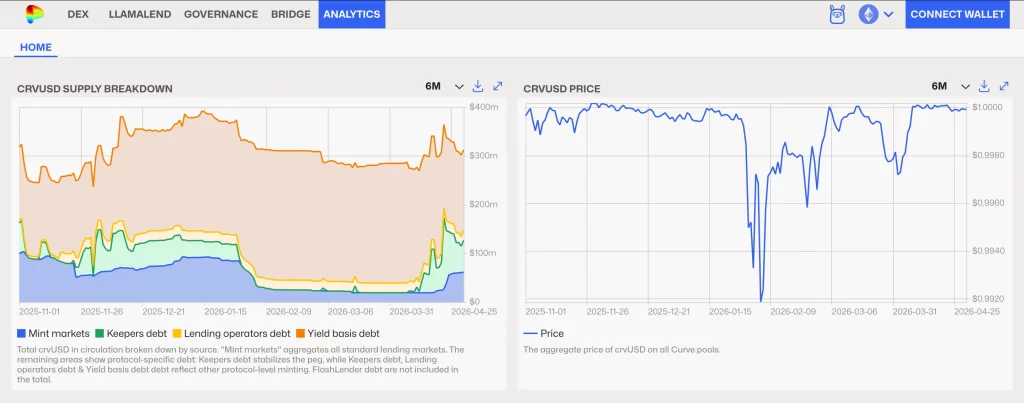Download the crvUSD Price chart
This screenshot has width=1024, height=403.
(984, 86)
